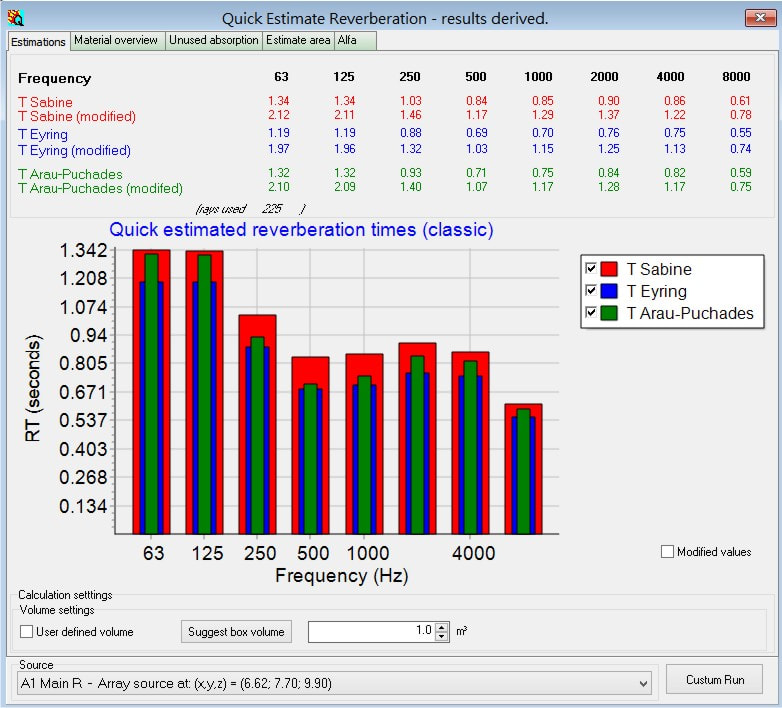This screenshot has height=708, width=782.
Task: Click the Frequency header label
Action: click(x=54, y=78)
